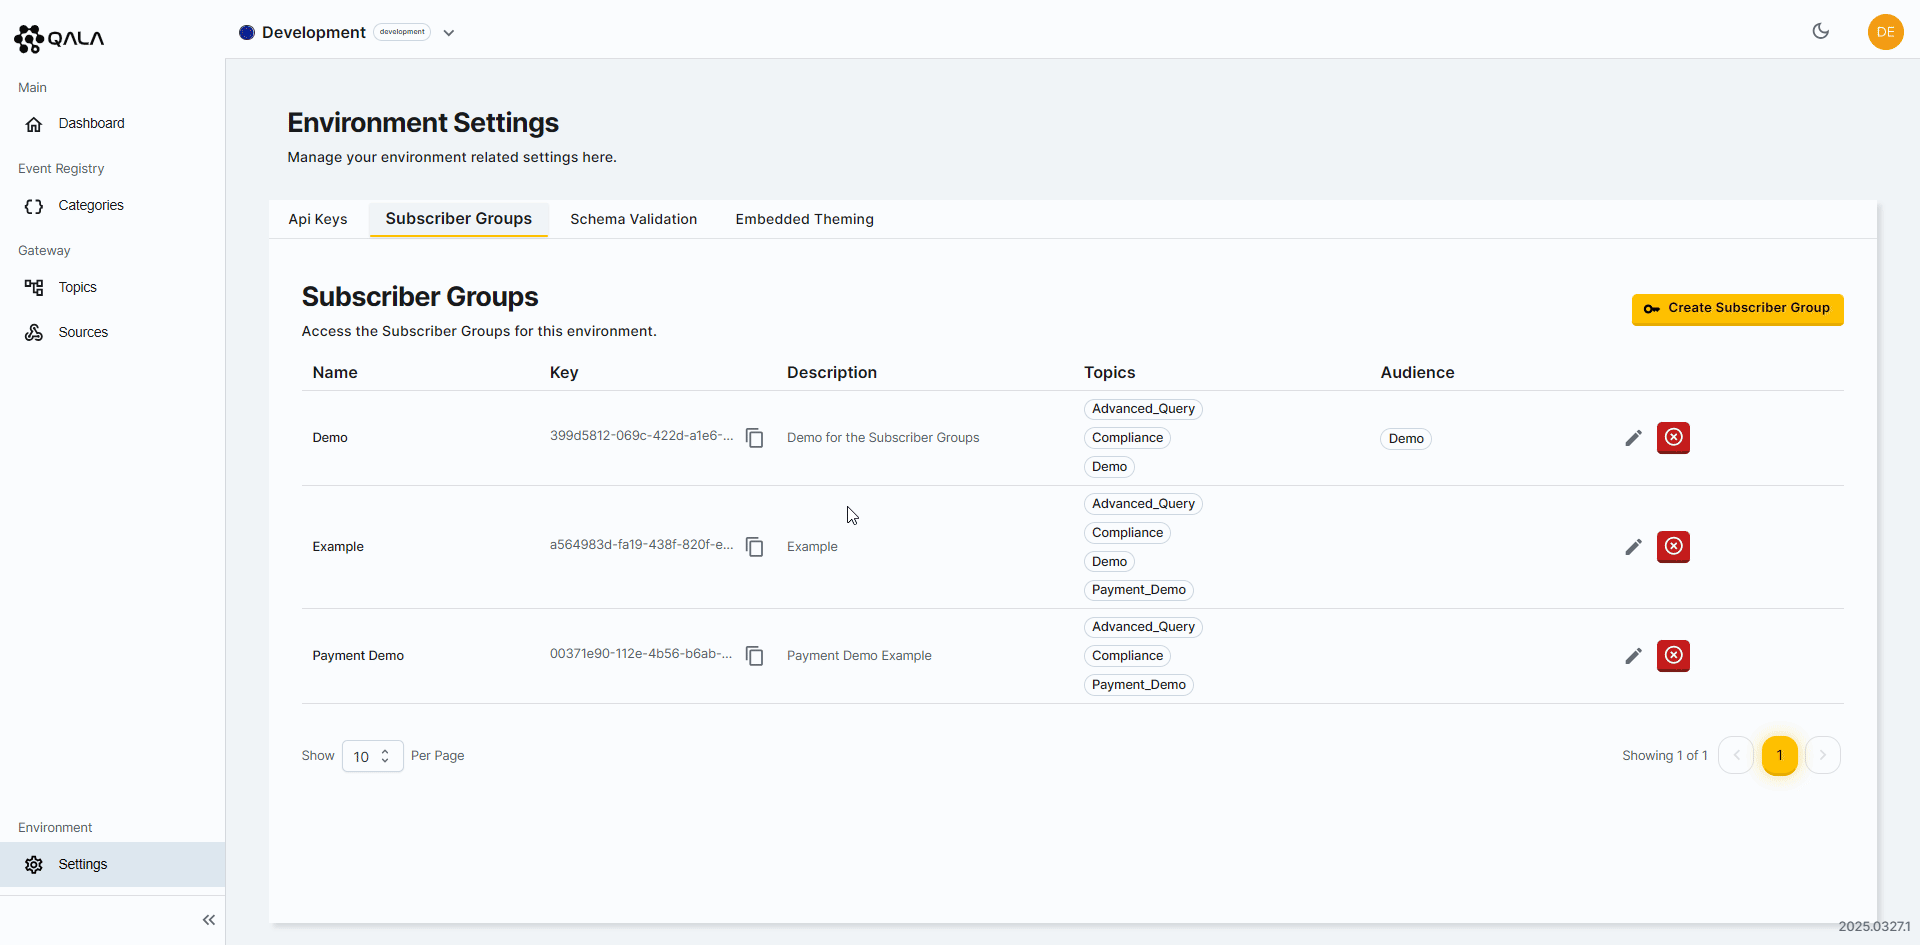Delete the Demo subscriber group
This screenshot has width=1920, height=945.
tap(1673, 438)
